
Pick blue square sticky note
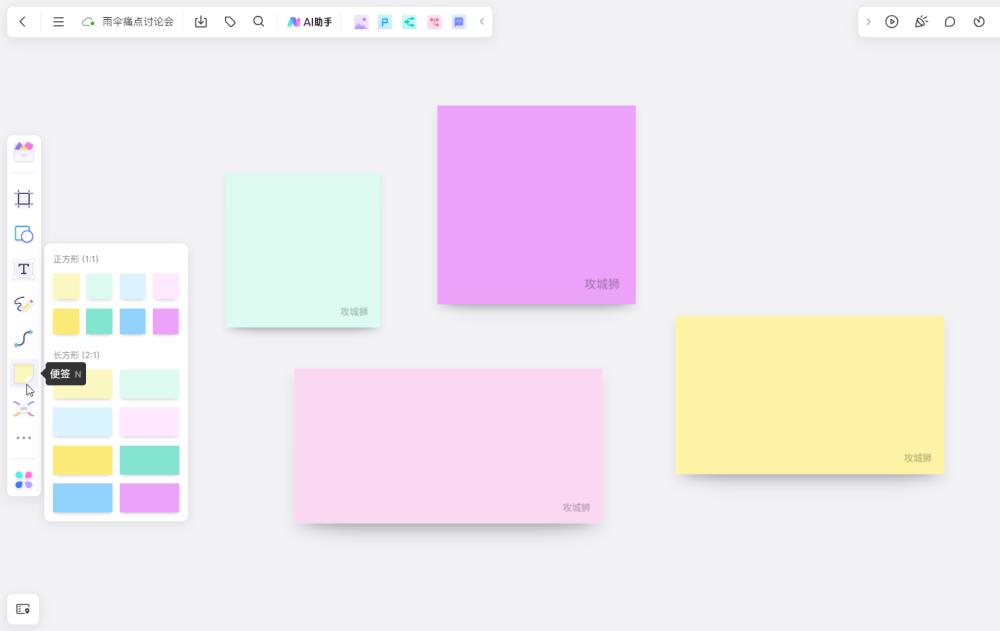(x=133, y=322)
